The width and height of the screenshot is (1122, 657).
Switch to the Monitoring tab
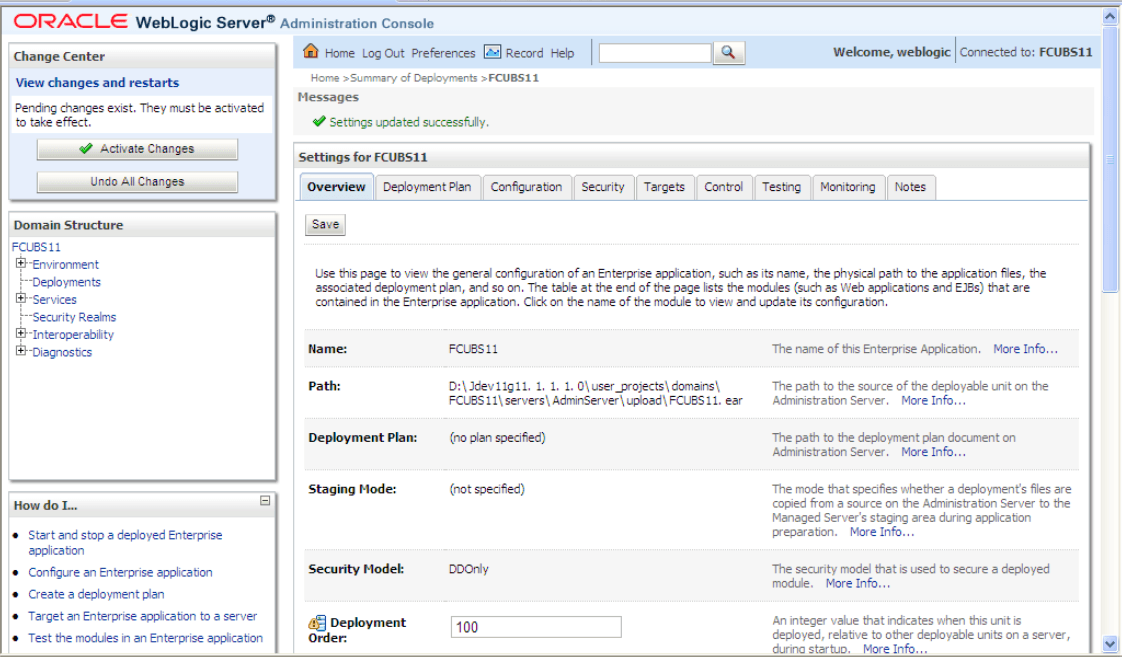(x=848, y=187)
